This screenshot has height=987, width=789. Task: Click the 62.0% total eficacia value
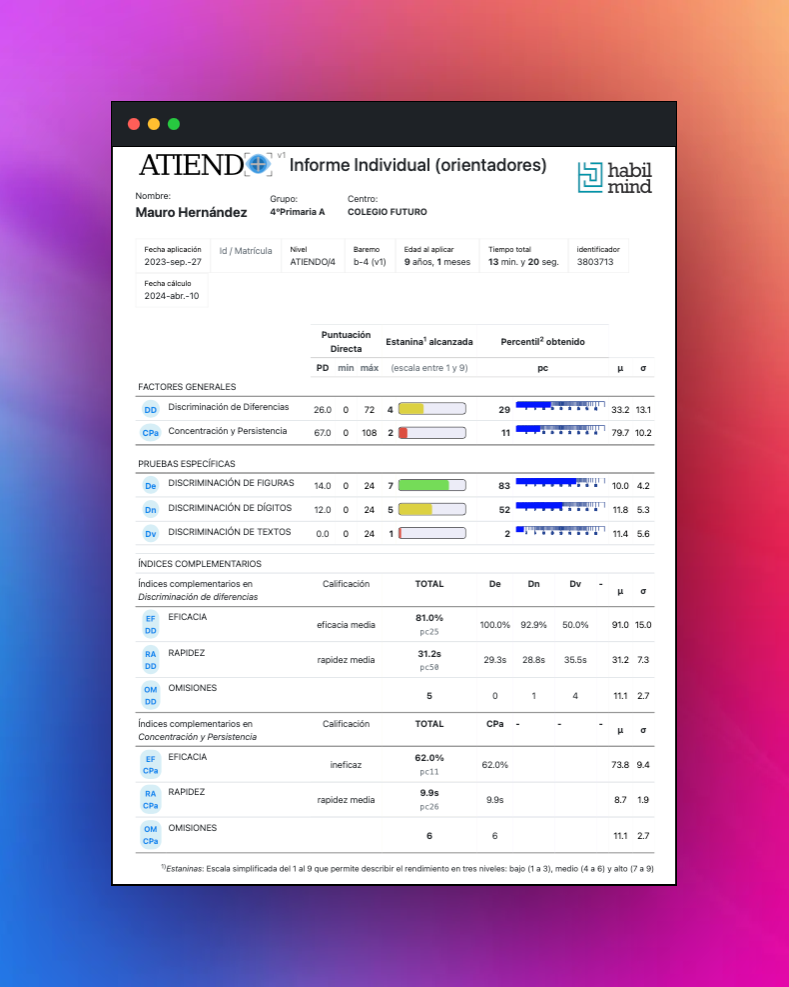pyautogui.click(x=429, y=758)
